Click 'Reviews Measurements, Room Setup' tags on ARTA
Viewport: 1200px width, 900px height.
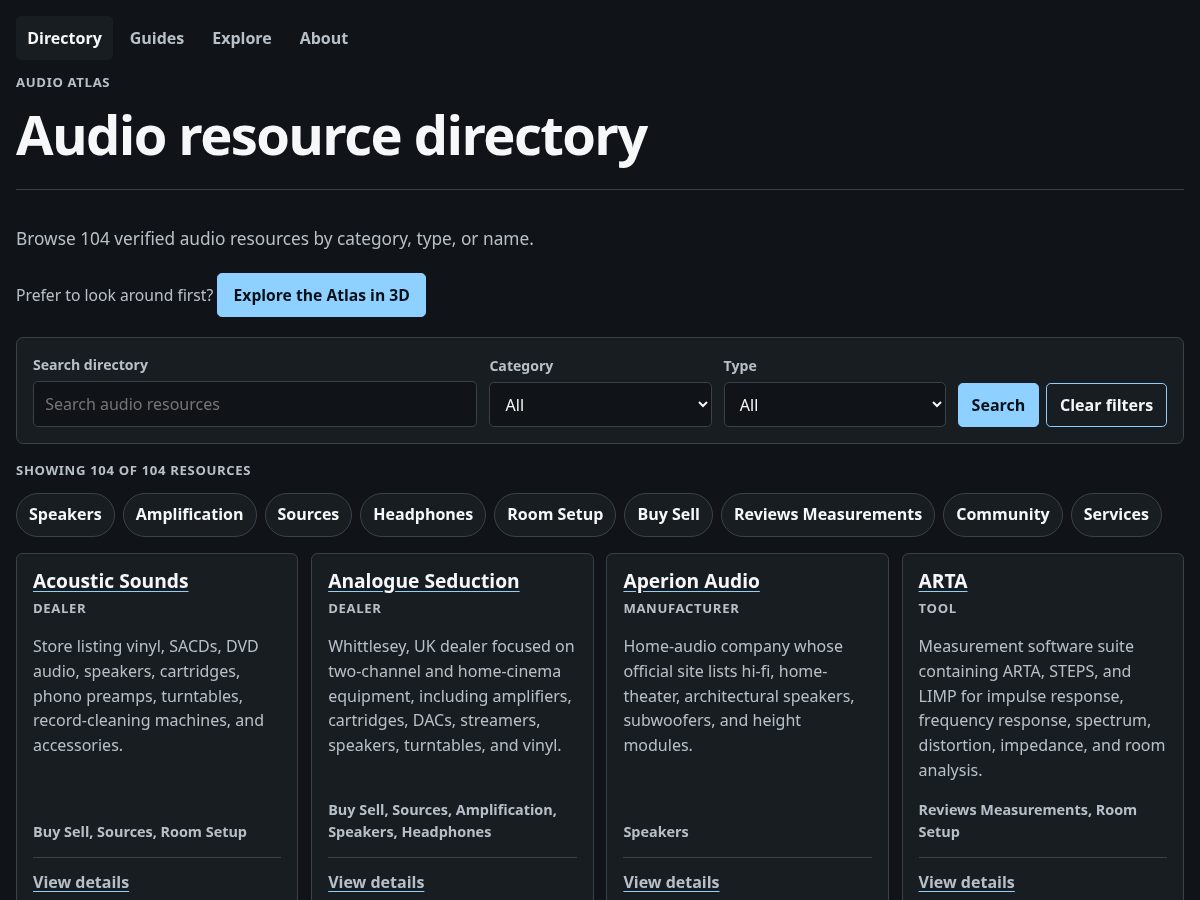pos(1027,821)
